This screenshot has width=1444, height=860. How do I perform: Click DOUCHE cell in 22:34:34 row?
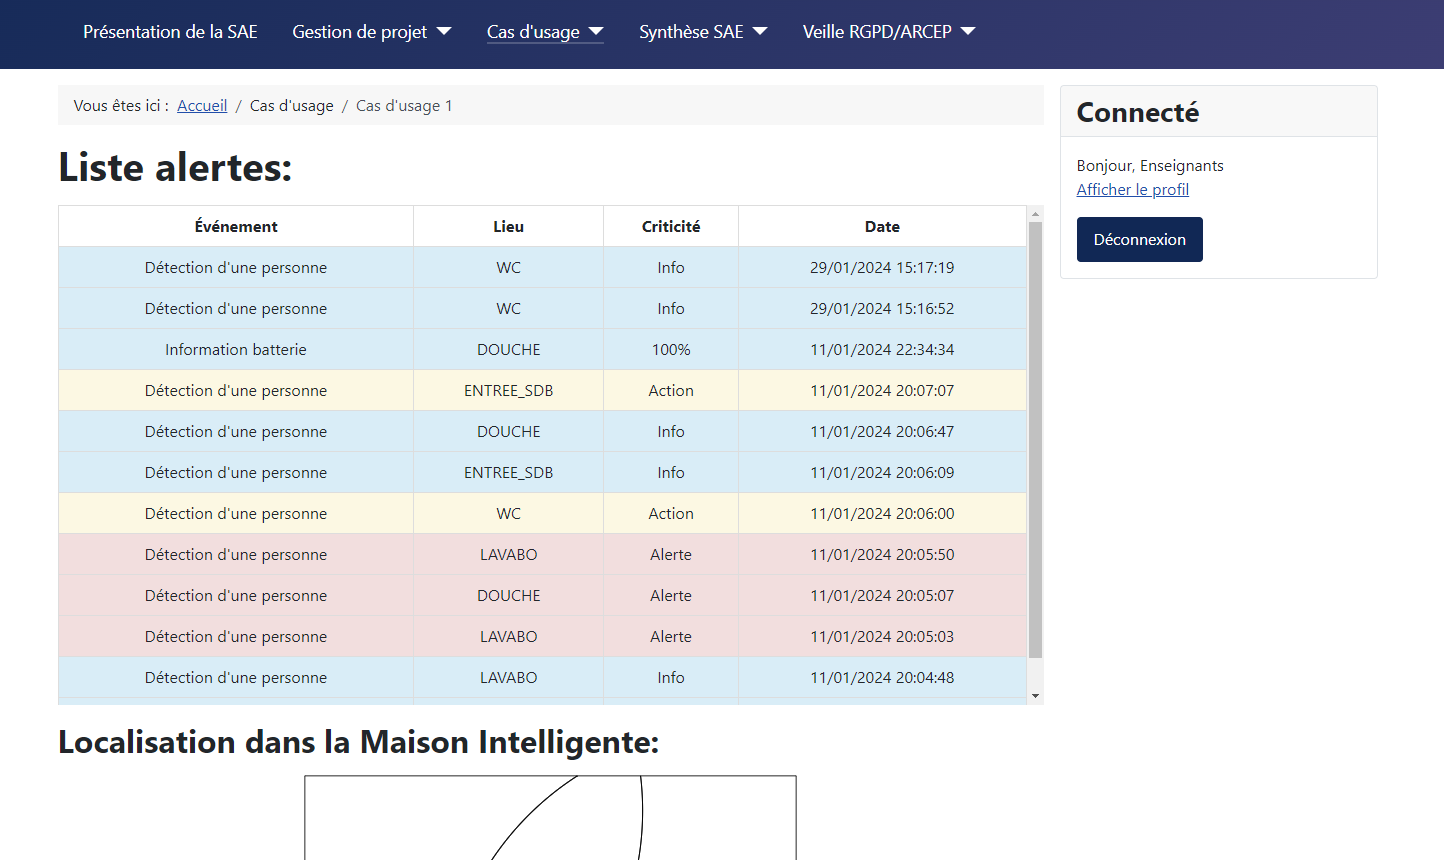pyautogui.click(x=508, y=349)
